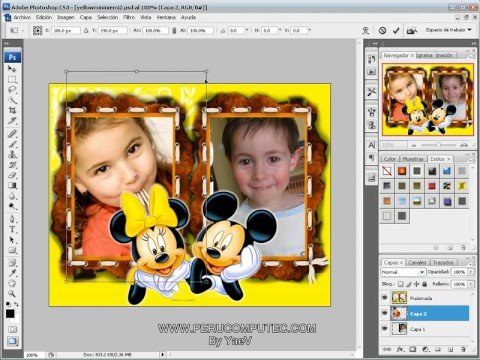
Task: Switch to the Canales tab
Action: point(417,263)
